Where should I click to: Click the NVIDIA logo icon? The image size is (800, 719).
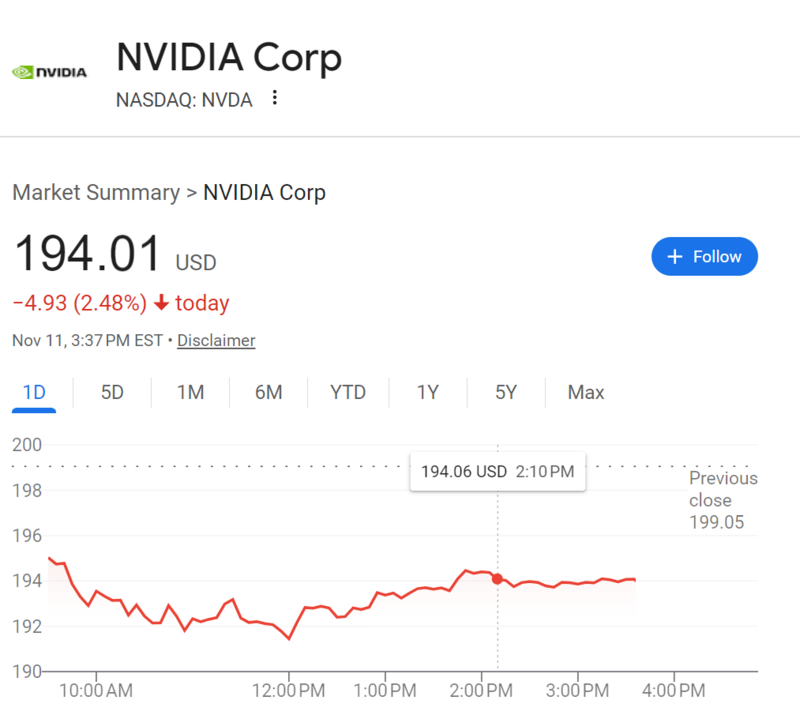click(x=48, y=72)
